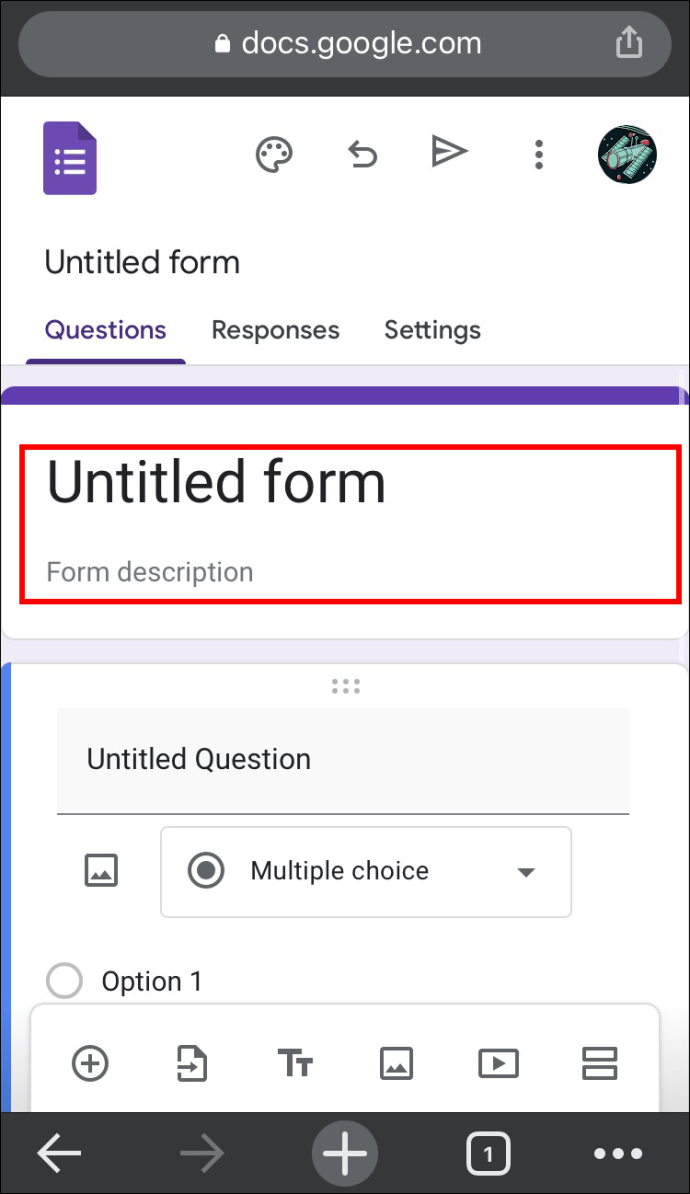
Task: Select the Option 1 radio button
Action: pyautogui.click(x=65, y=981)
